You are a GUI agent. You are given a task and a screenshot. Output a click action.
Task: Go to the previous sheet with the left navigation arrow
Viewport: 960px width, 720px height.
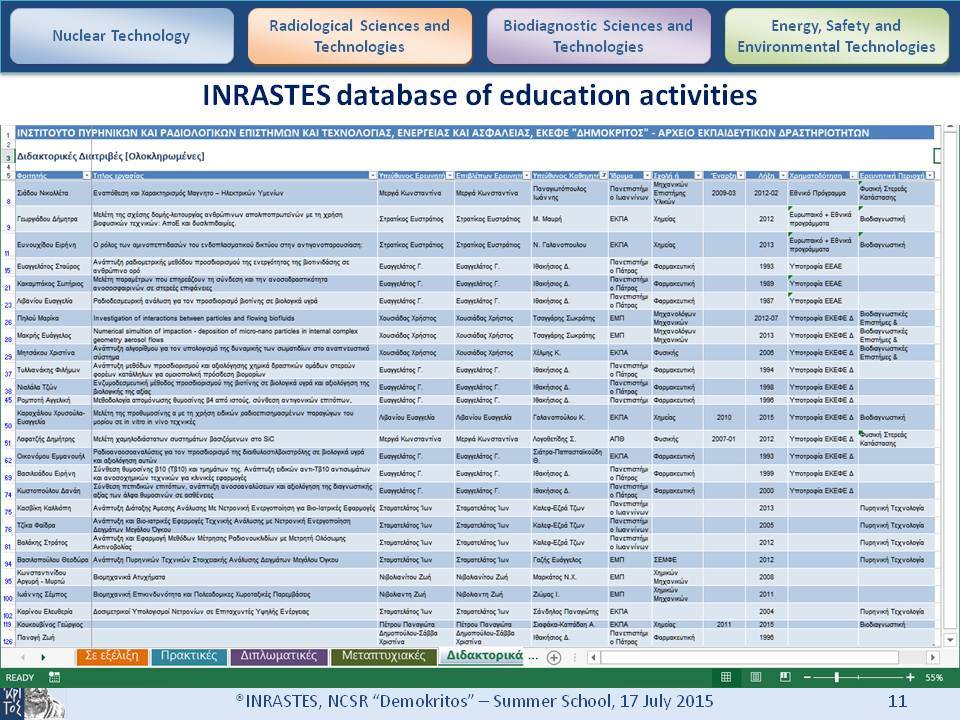23,657
